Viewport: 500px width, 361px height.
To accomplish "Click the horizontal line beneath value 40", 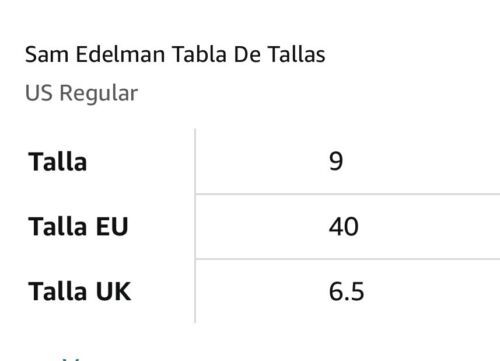I will [347, 259].
